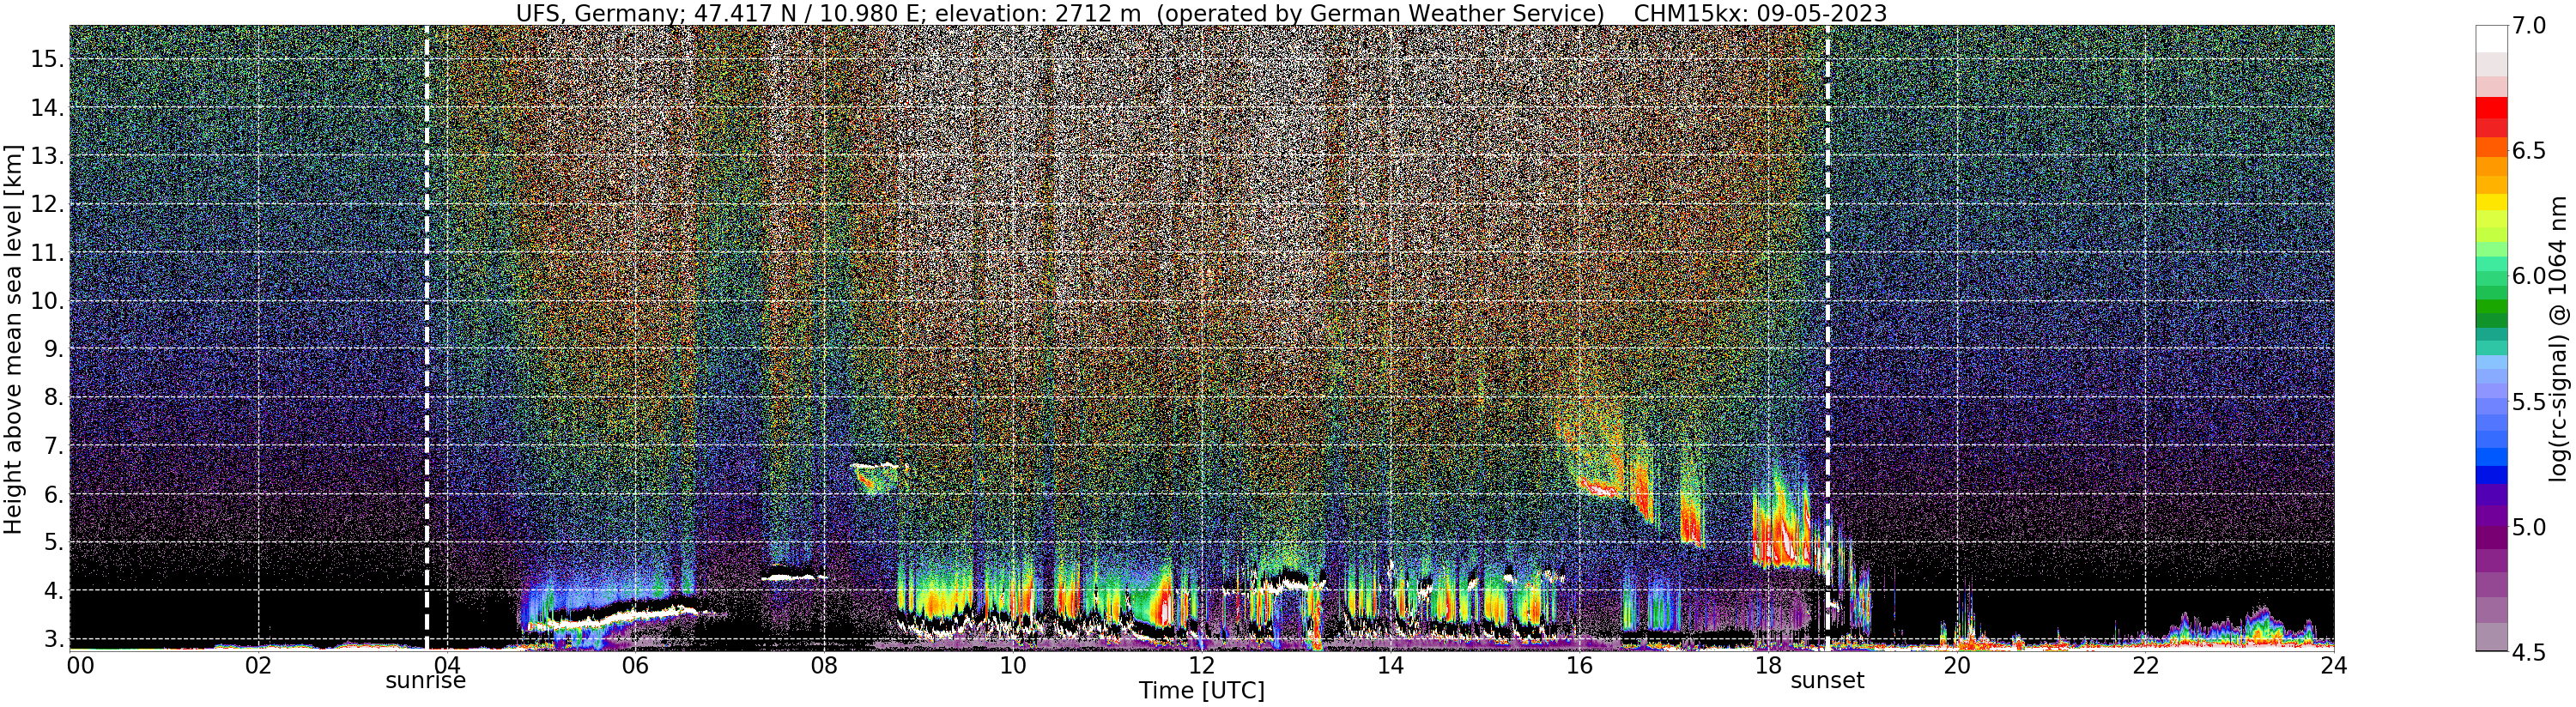The image size is (2576, 707).
Task: Click colorbar value '6.5'
Action: (x=2530, y=151)
